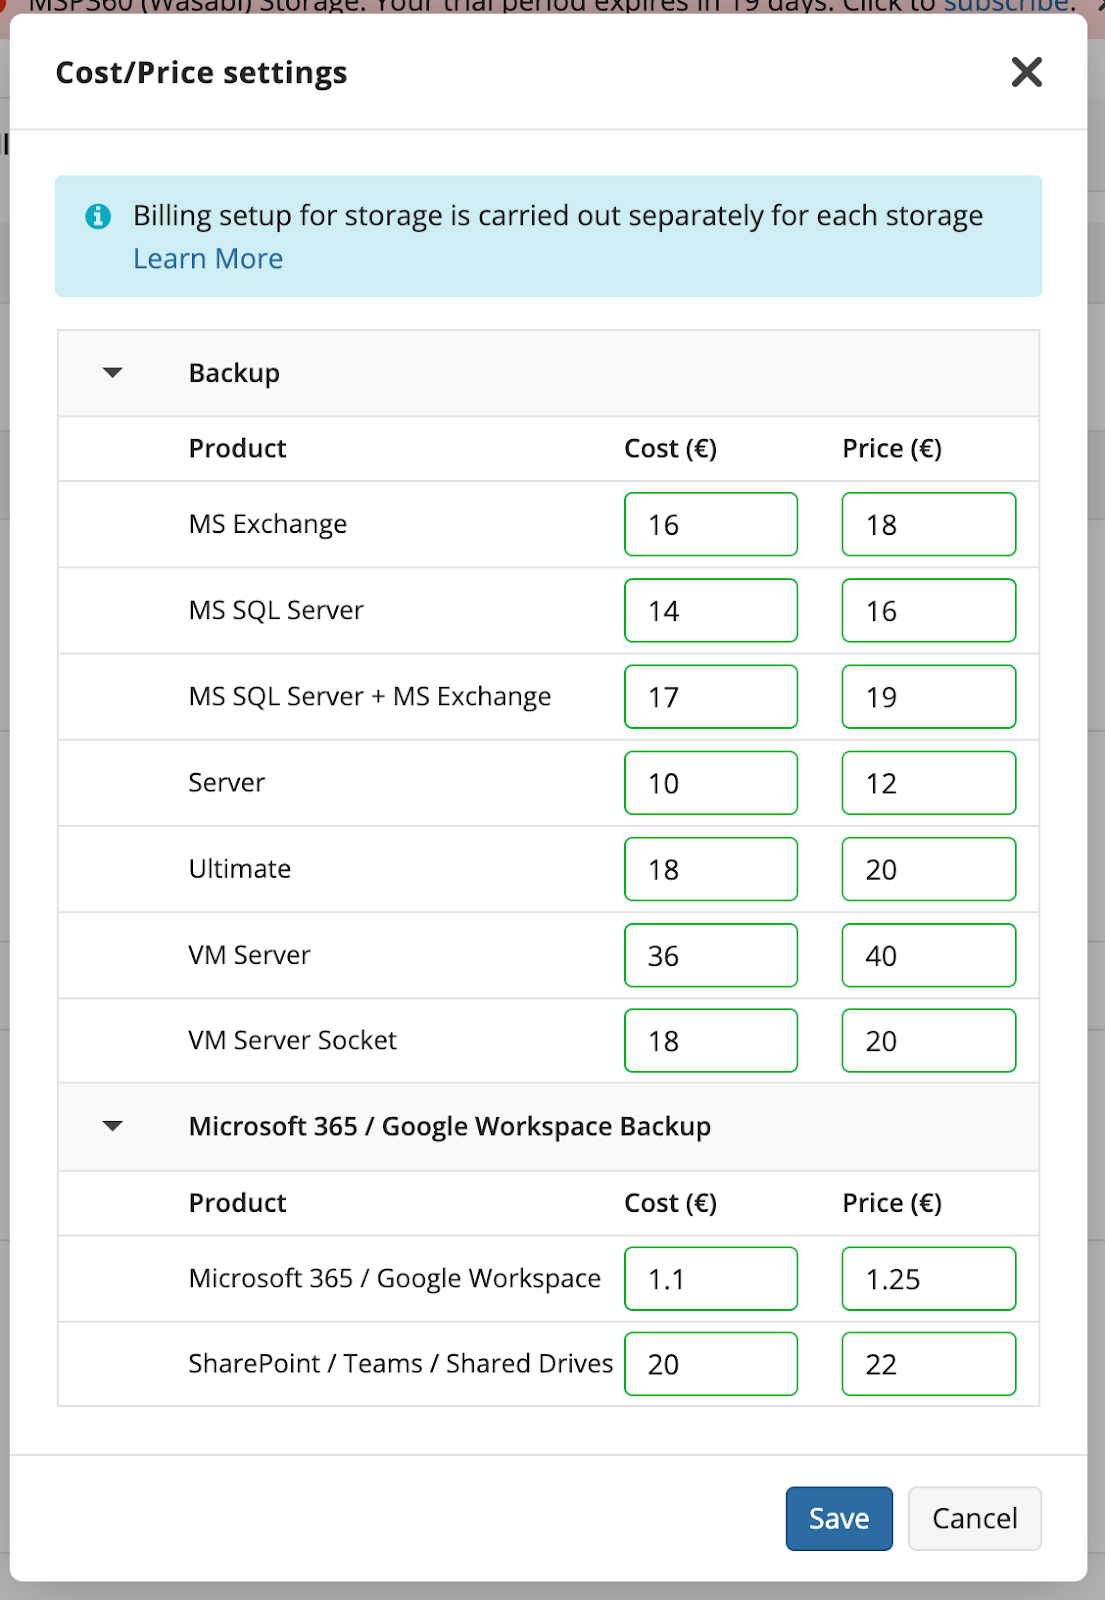Viewport: 1105px width, 1600px height.
Task: Edit MS Exchange cost field
Action: [x=711, y=524]
